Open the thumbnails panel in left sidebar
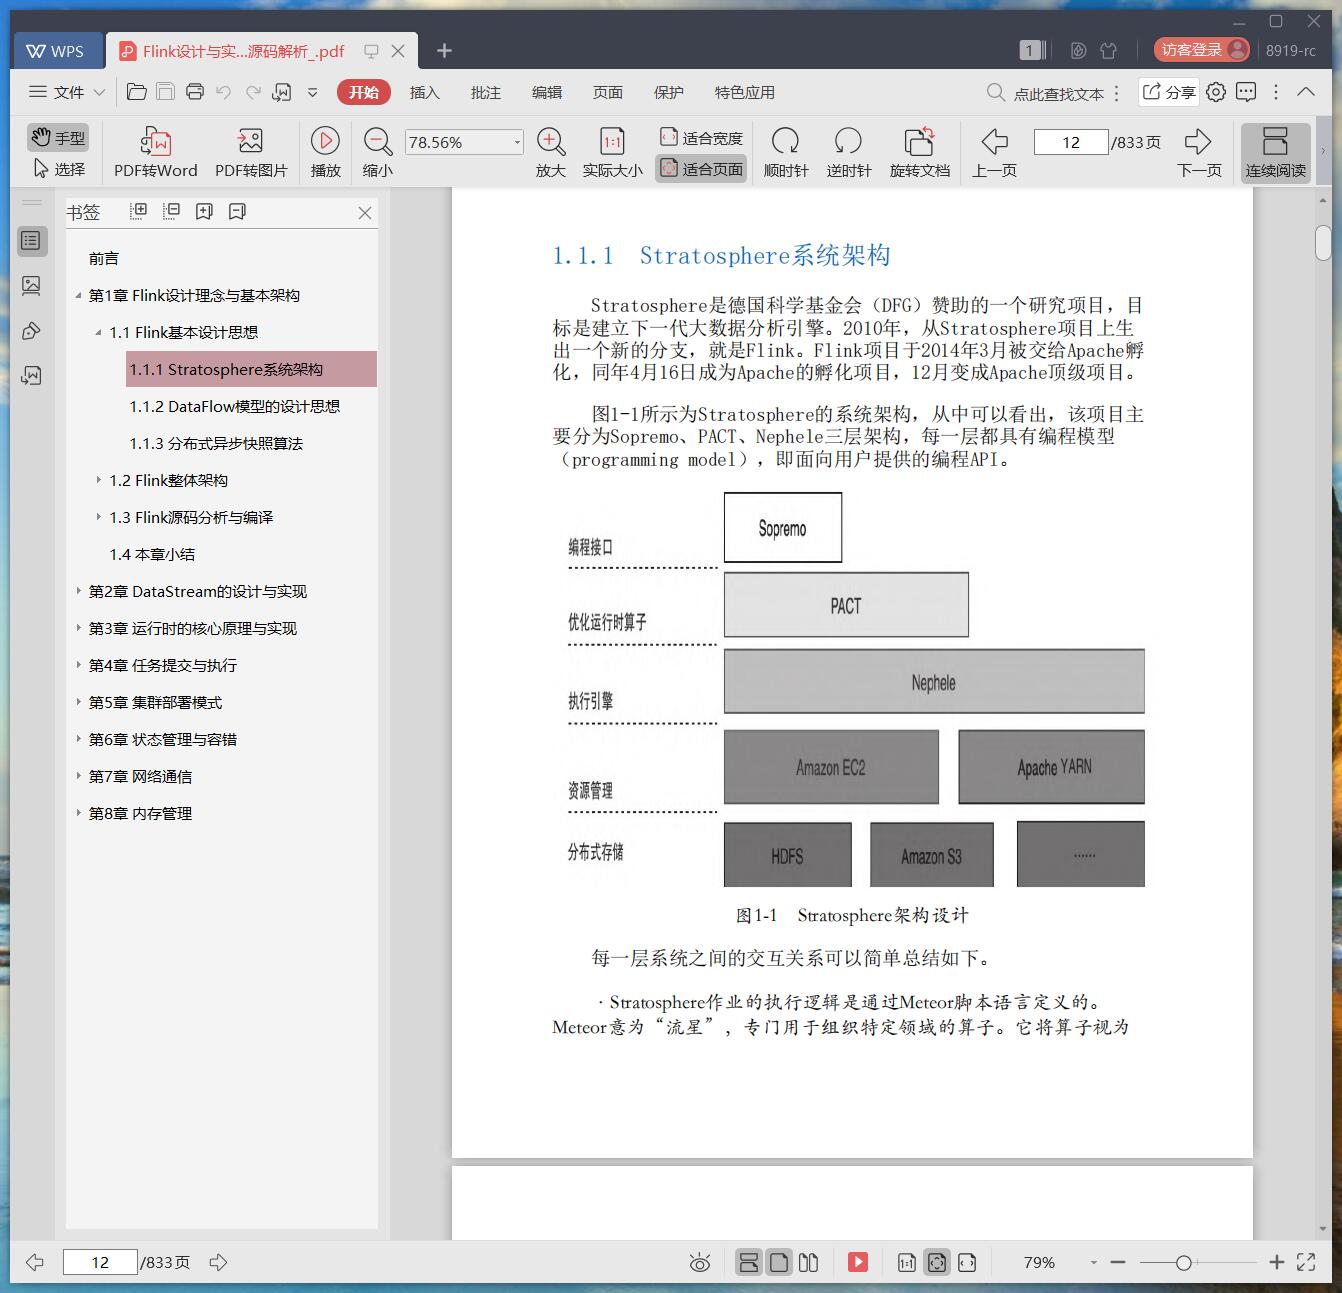The width and height of the screenshot is (1342, 1293). point(31,286)
